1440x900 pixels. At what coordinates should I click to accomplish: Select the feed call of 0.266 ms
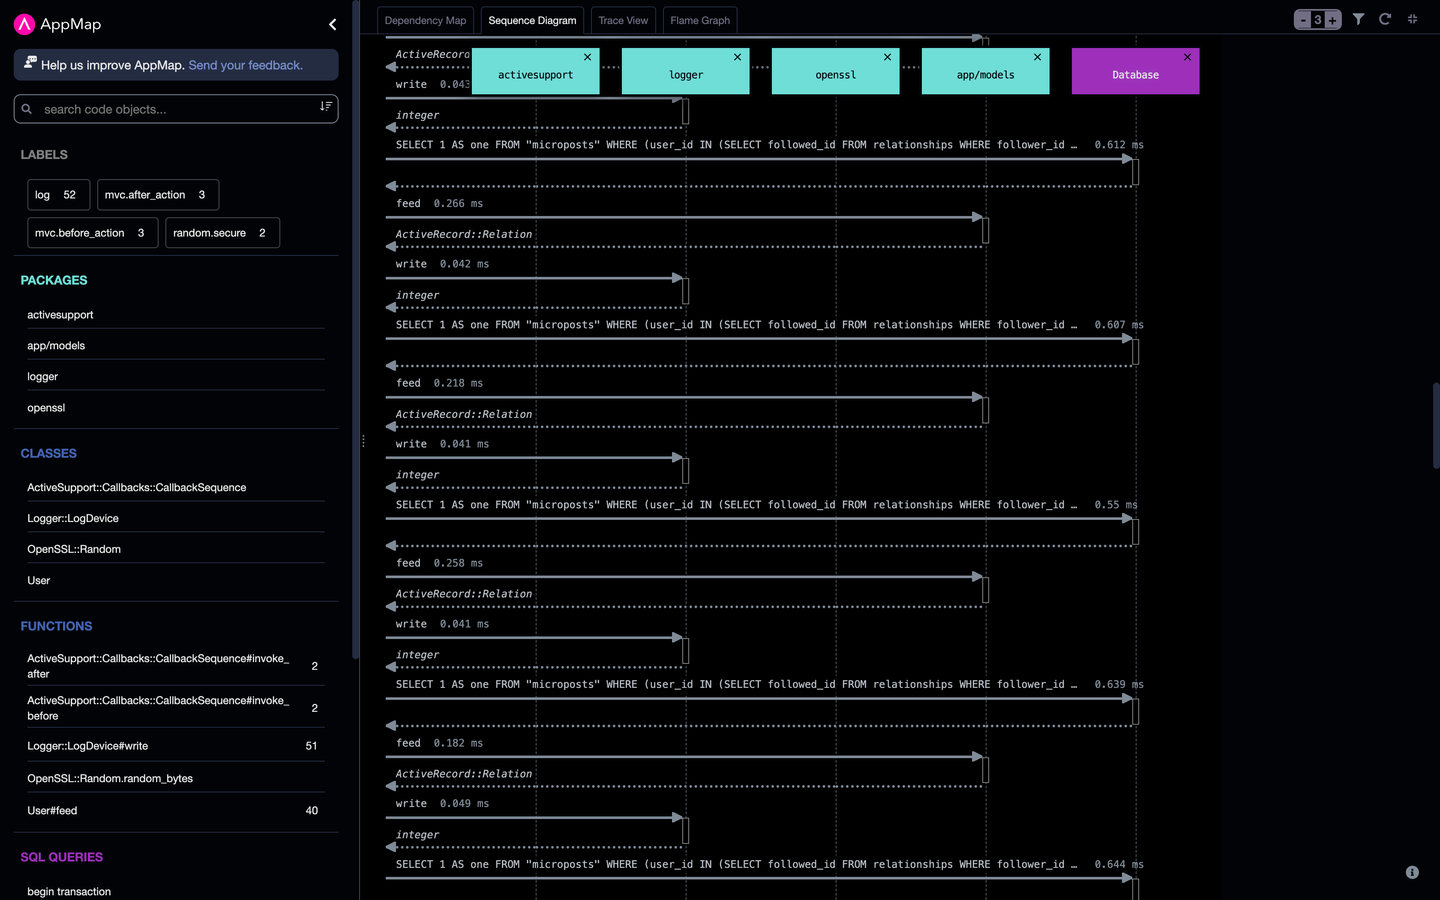439,204
